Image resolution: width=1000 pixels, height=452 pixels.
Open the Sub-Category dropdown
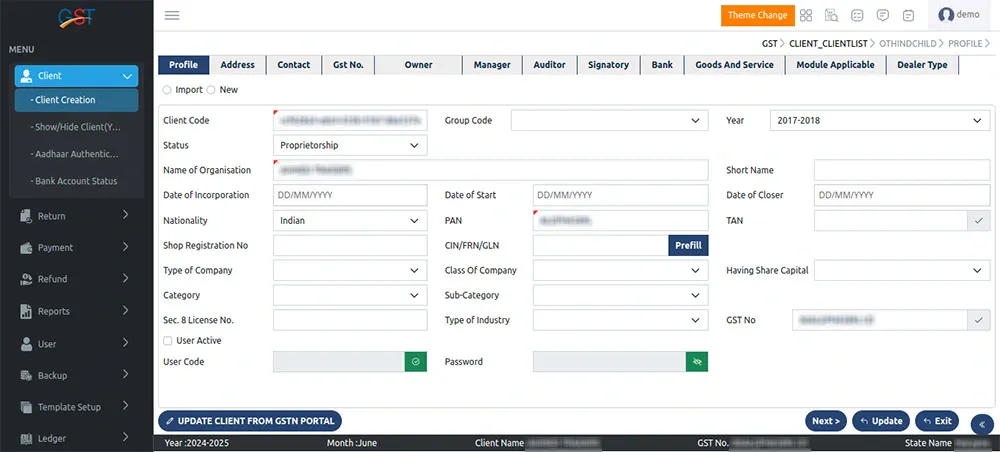(621, 295)
